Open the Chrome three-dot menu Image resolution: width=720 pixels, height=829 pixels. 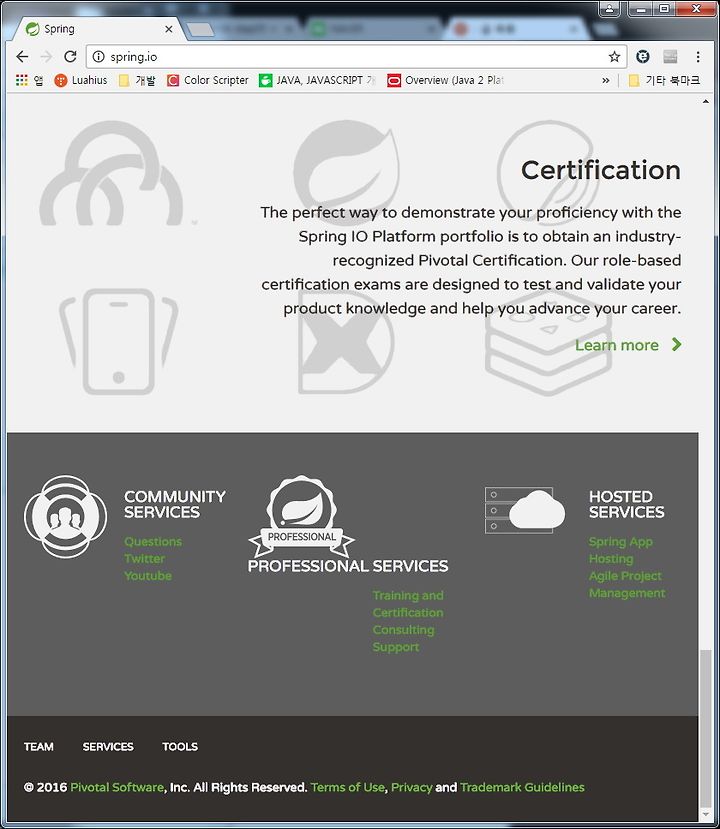[698, 57]
